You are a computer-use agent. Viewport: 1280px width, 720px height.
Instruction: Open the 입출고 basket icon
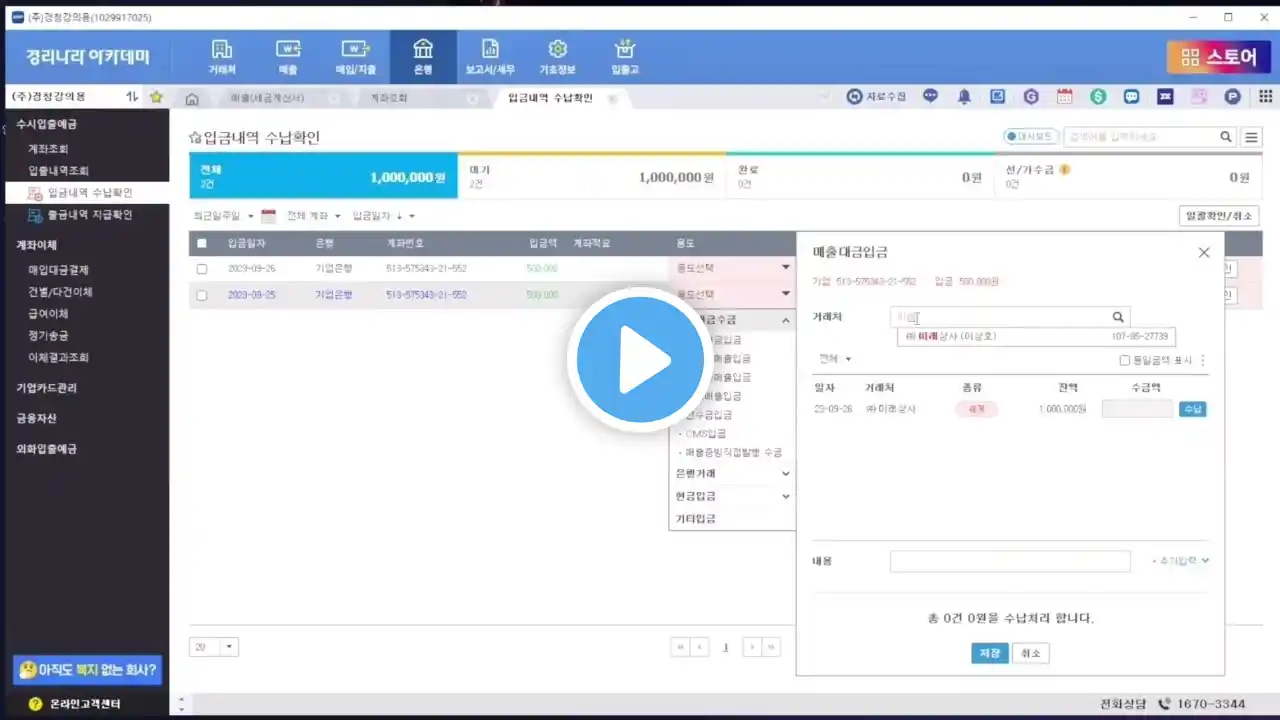(625, 57)
